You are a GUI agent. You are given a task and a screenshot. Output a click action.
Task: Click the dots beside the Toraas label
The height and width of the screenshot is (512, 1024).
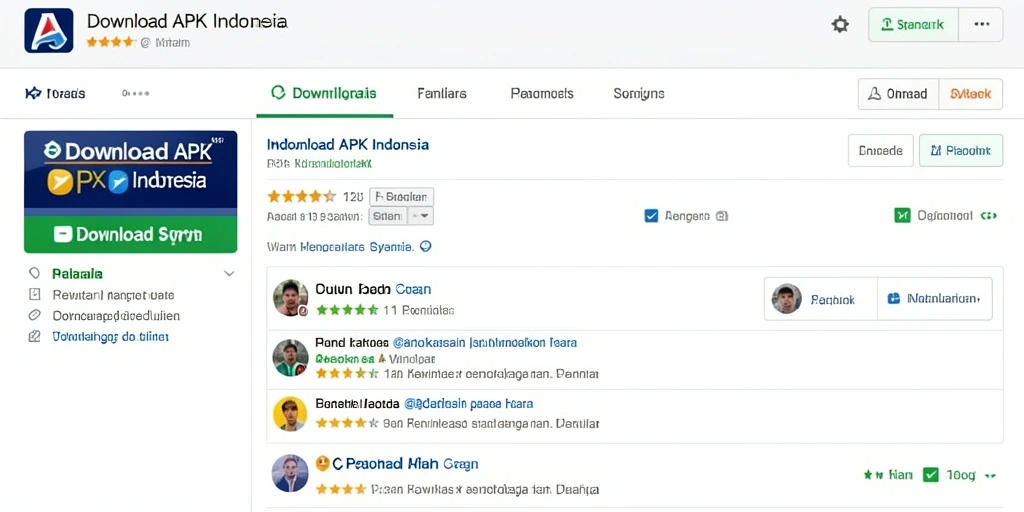[x=136, y=93]
